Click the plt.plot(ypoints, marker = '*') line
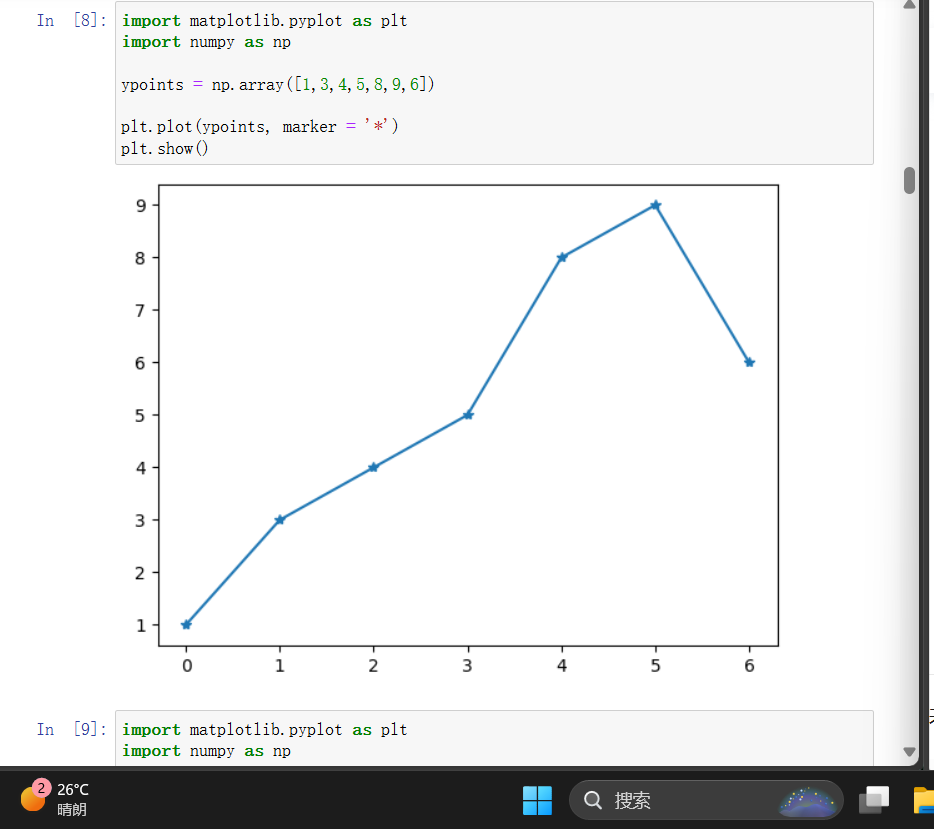The height and width of the screenshot is (829, 934). pyautogui.click(x=260, y=127)
